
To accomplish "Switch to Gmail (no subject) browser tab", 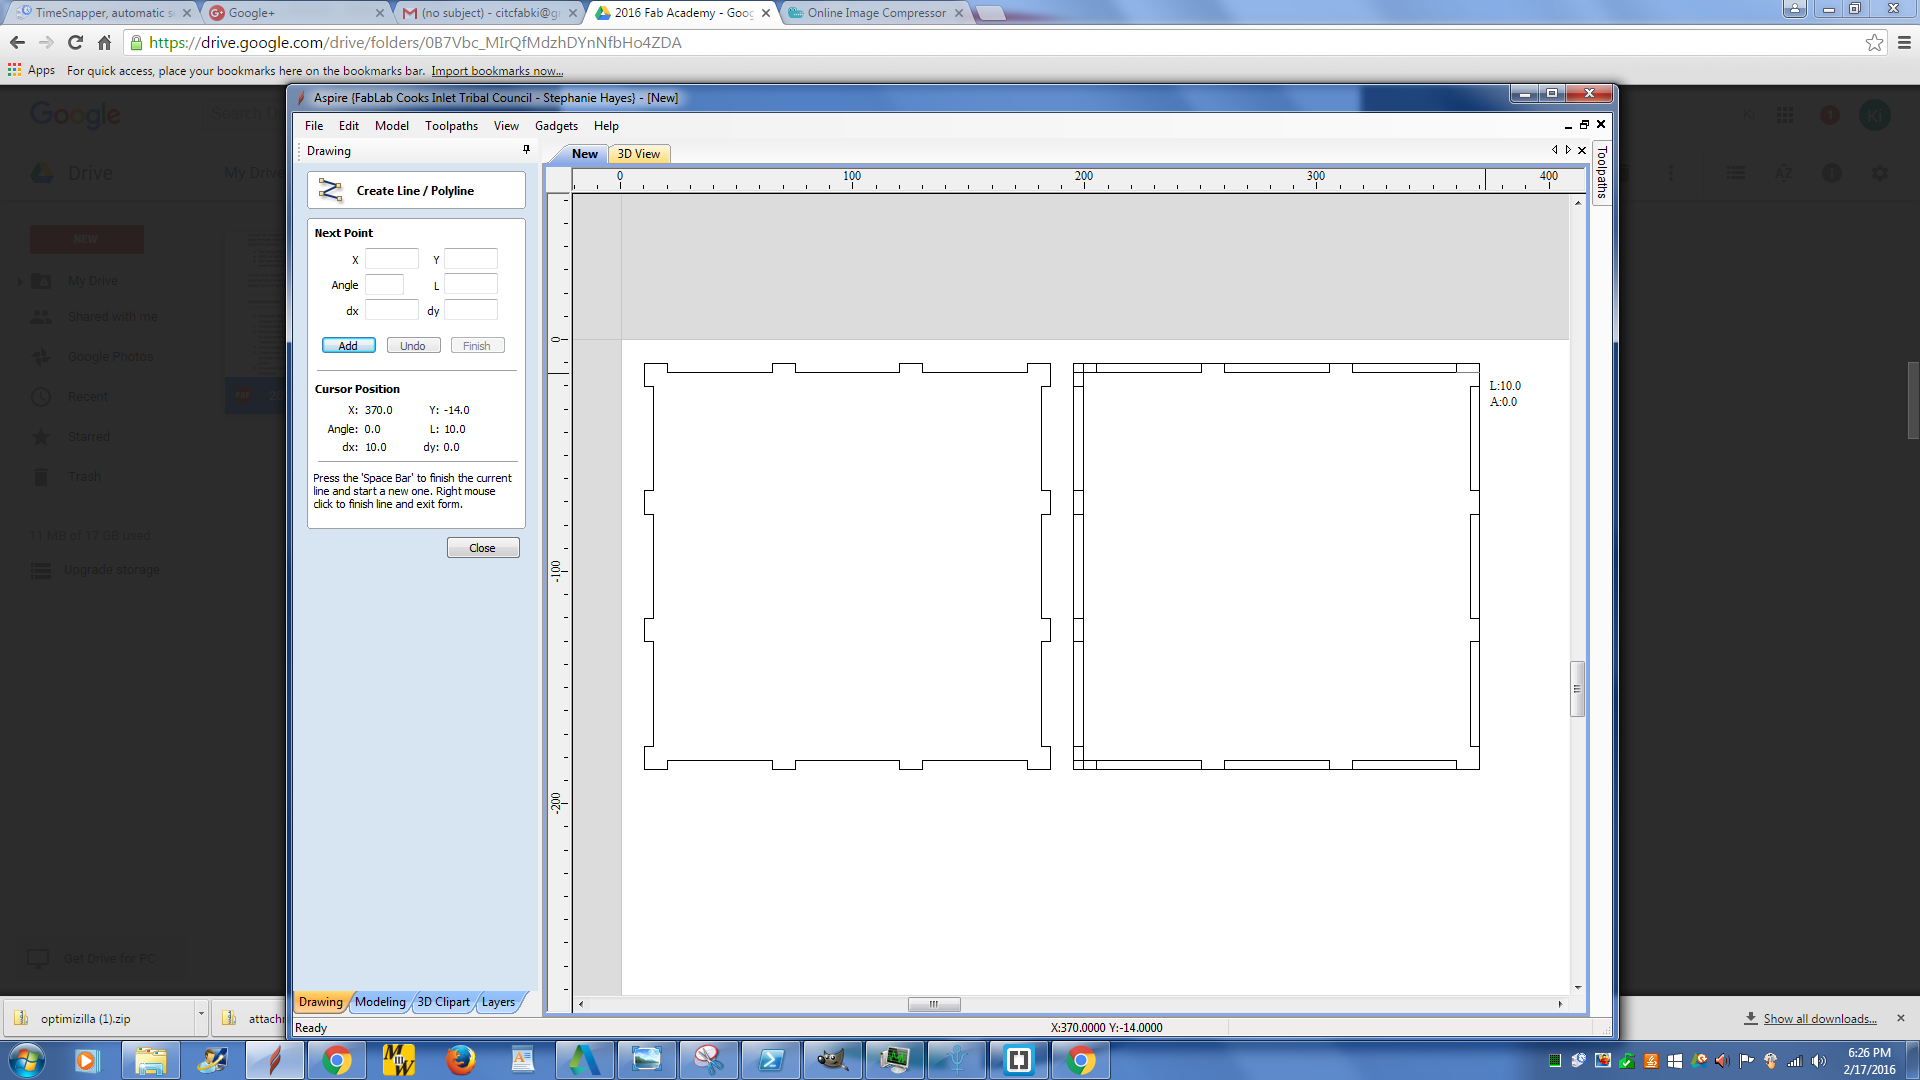I will click(489, 13).
